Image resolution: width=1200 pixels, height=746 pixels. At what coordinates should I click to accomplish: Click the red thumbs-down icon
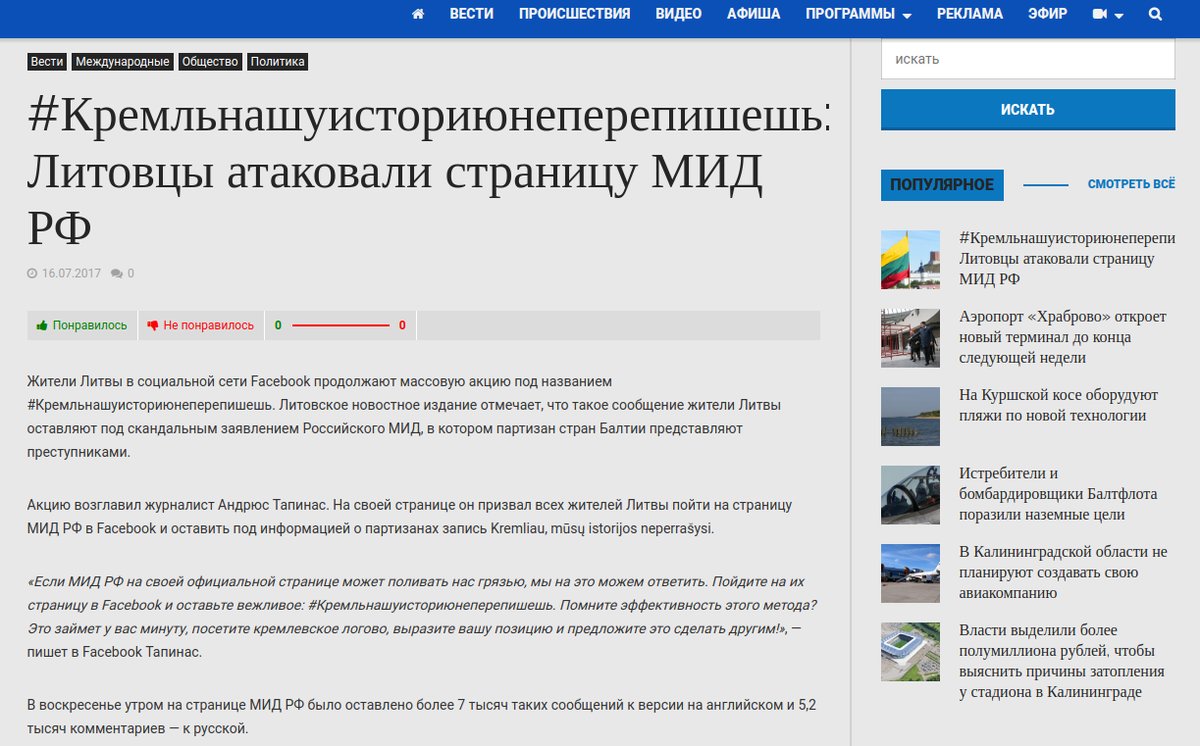(153, 326)
